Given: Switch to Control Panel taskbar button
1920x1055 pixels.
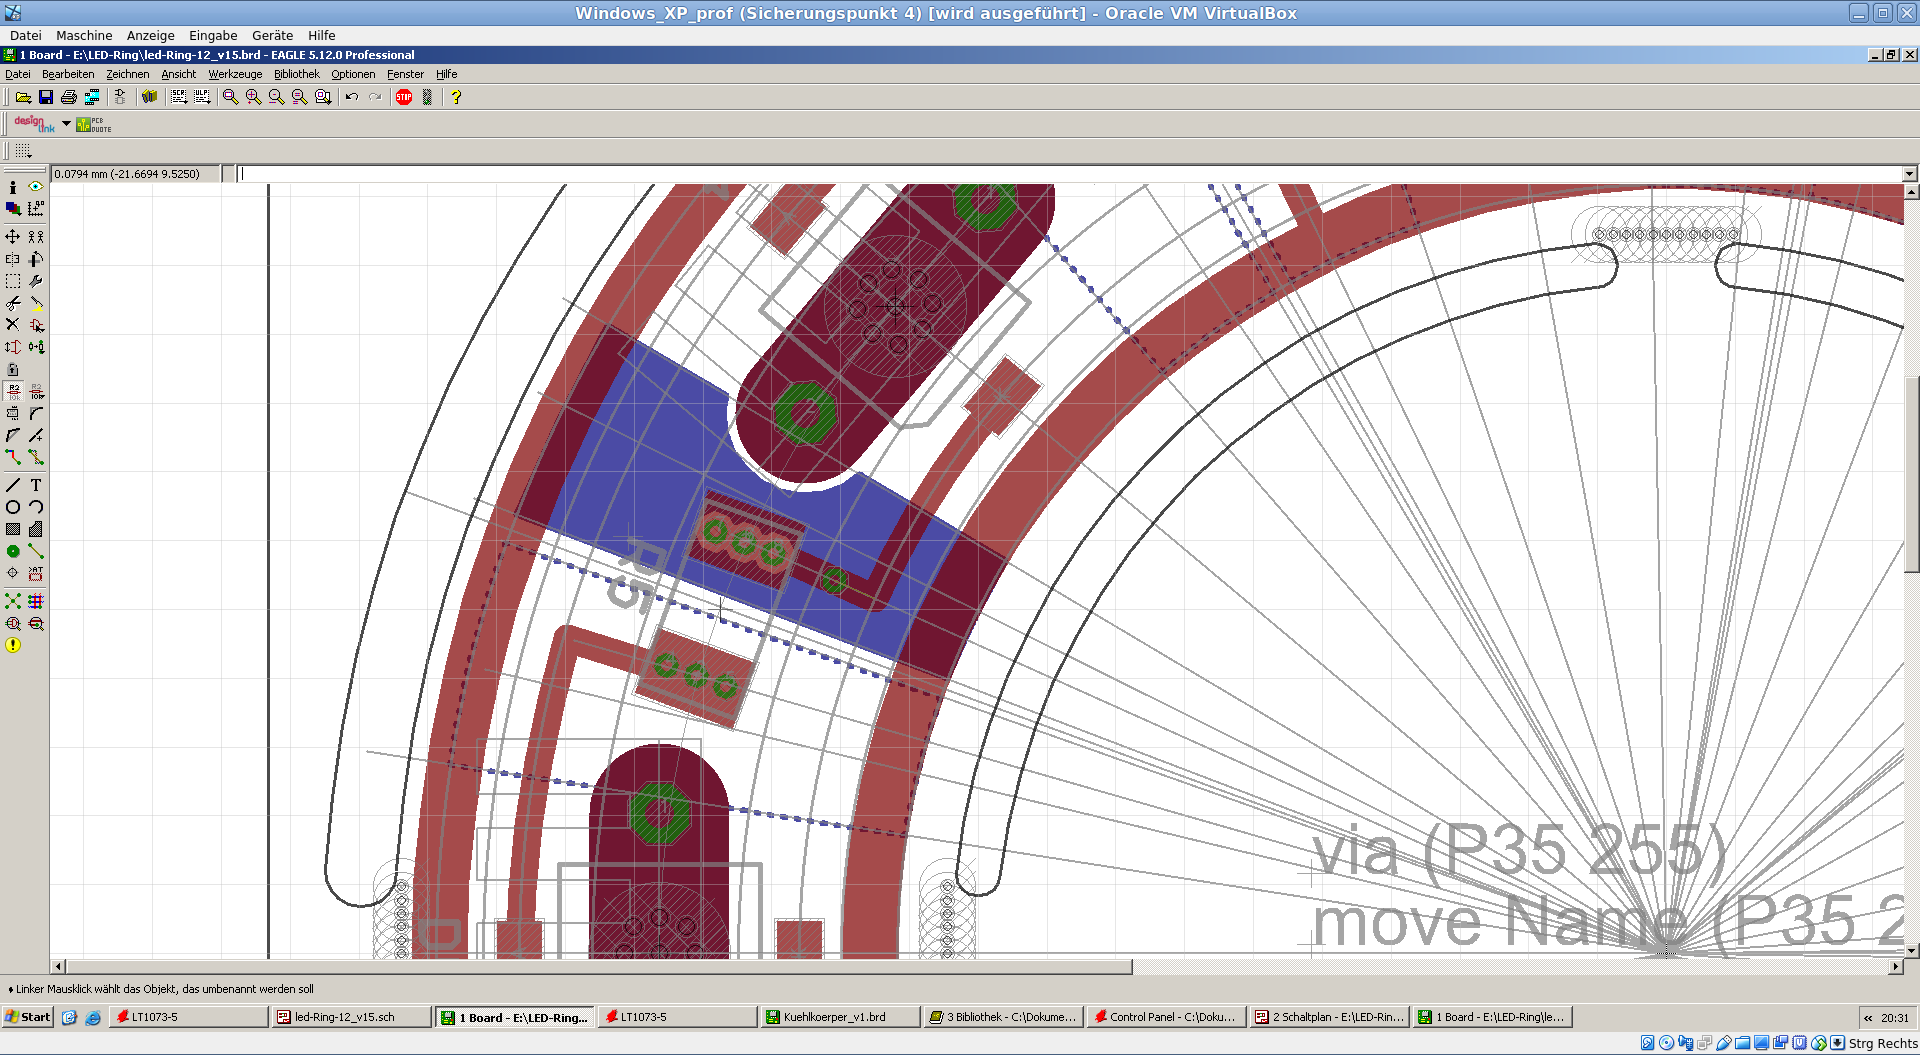Looking at the screenshot, I should (x=1167, y=1017).
